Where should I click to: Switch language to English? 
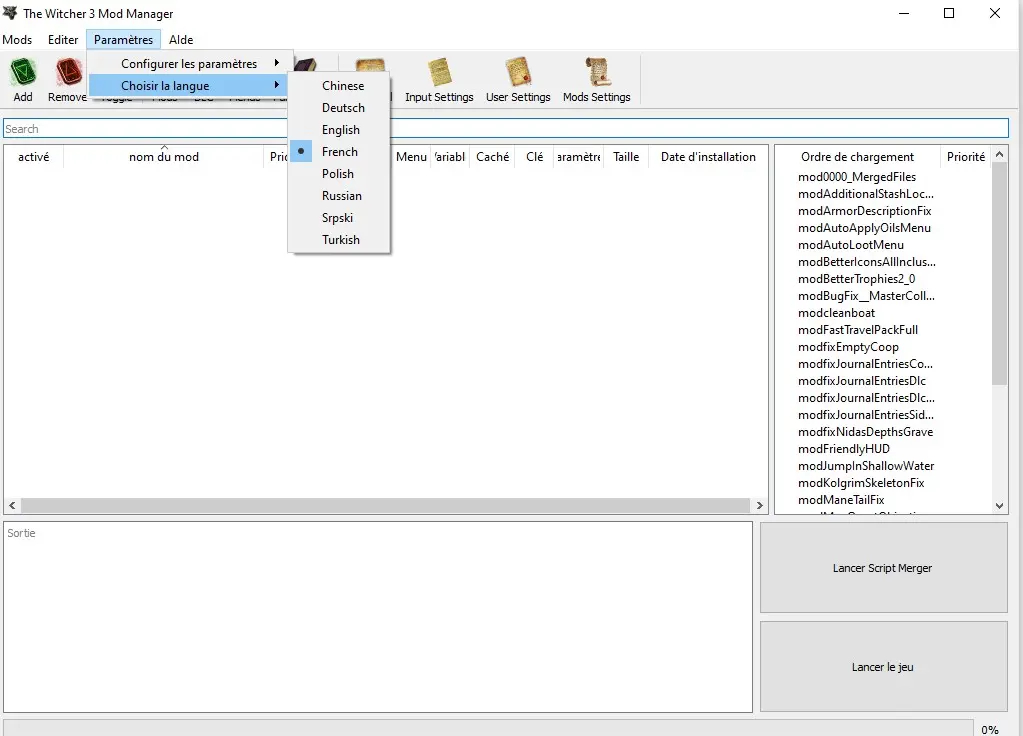coord(341,130)
